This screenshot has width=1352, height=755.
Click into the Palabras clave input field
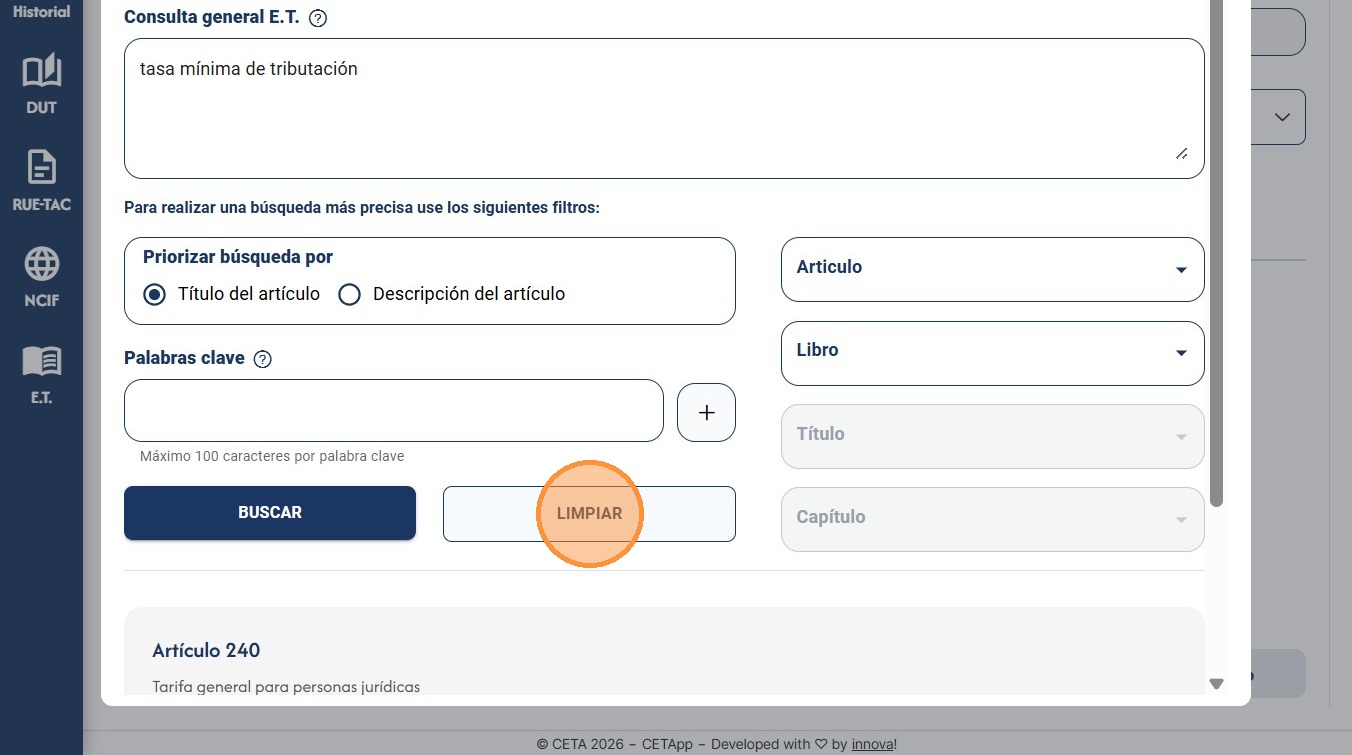[x=394, y=410]
